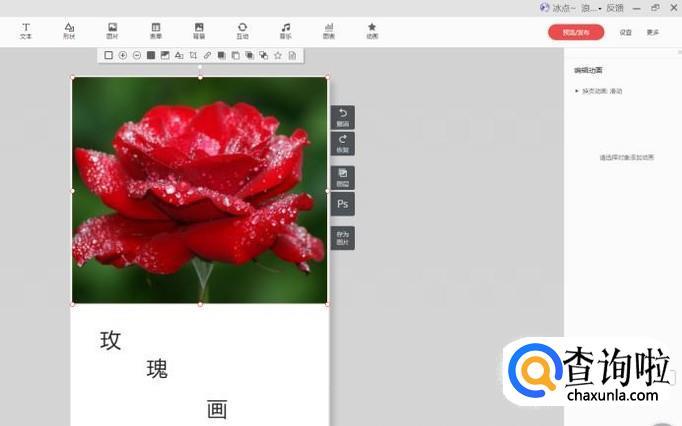Click the rotation handle above the rose image
Screen dimensions: 682x426
pos(200,67)
